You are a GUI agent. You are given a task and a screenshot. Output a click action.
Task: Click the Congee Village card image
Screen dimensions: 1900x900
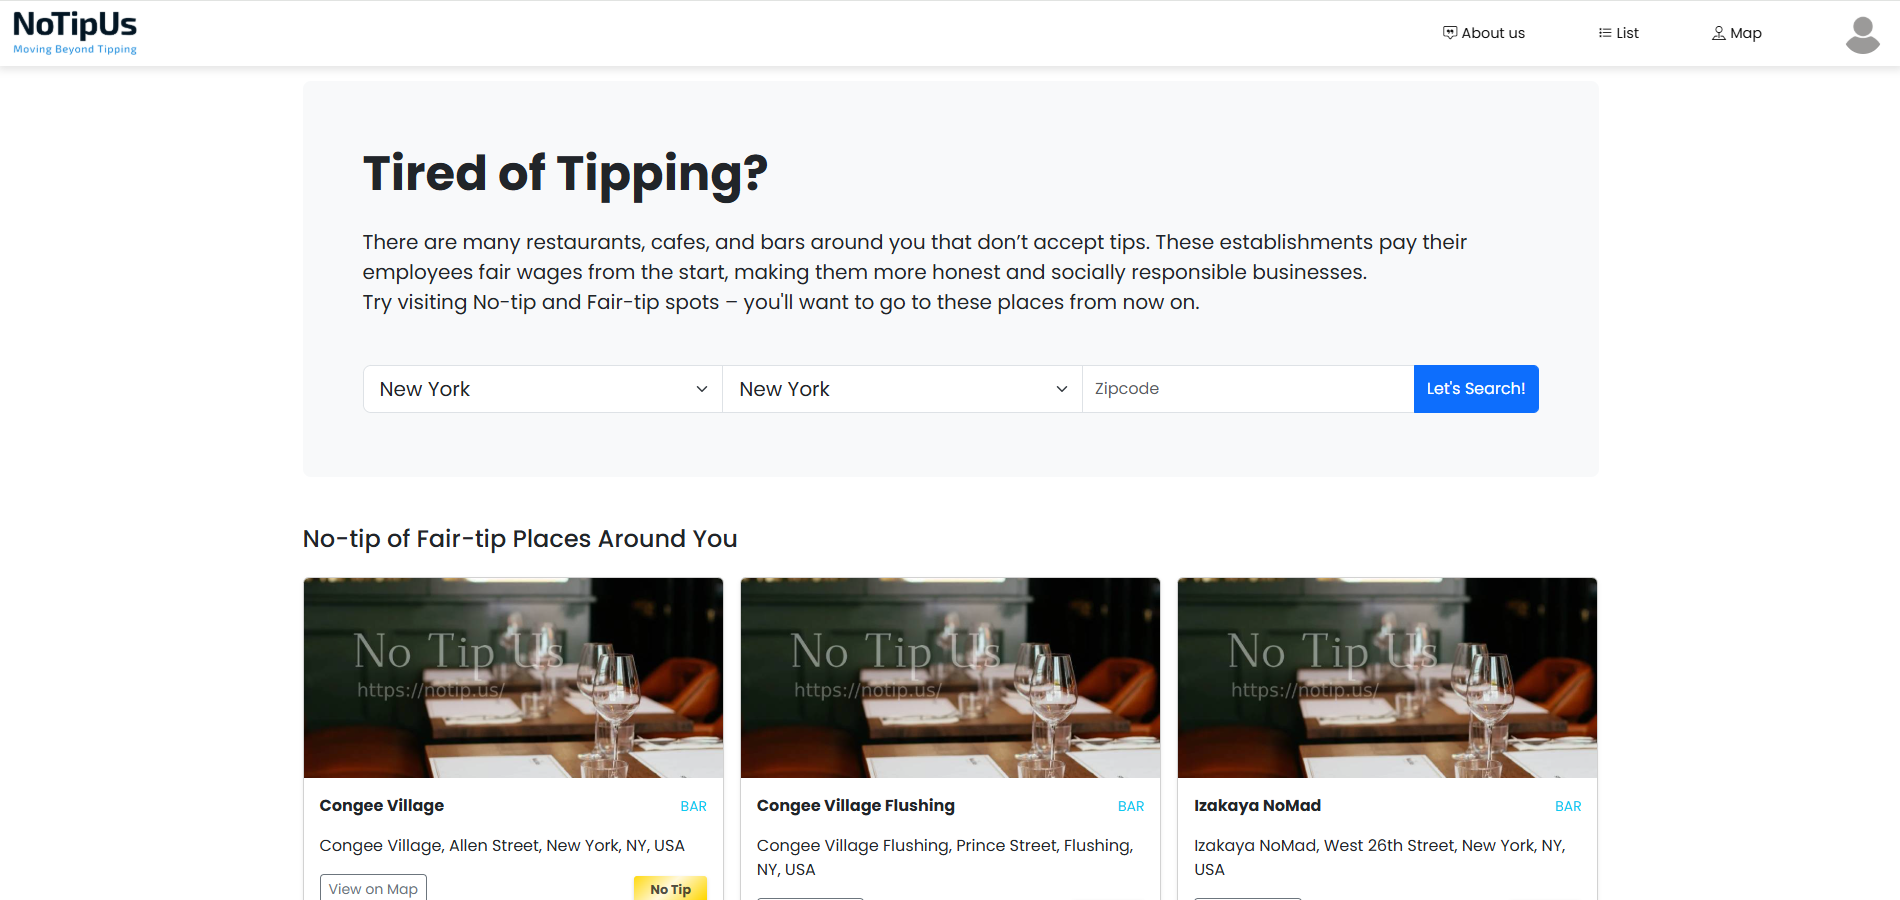coord(513,678)
